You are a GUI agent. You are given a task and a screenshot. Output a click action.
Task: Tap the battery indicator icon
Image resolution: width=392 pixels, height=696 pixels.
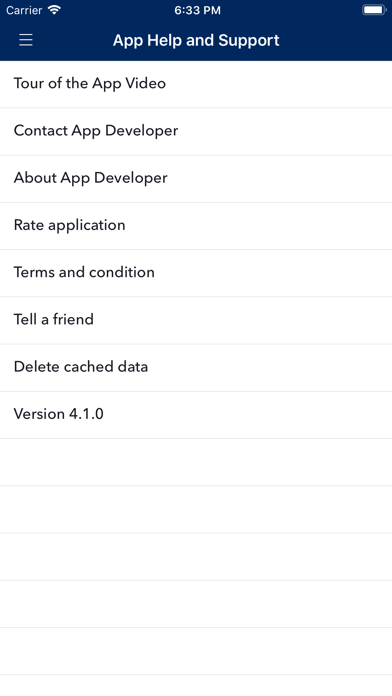tap(374, 10)
